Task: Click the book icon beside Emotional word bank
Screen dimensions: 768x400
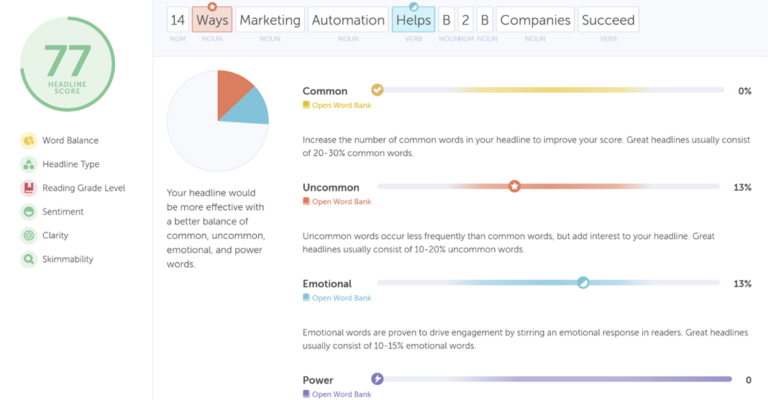Action: pyautogui.click(x=307, y=298)
